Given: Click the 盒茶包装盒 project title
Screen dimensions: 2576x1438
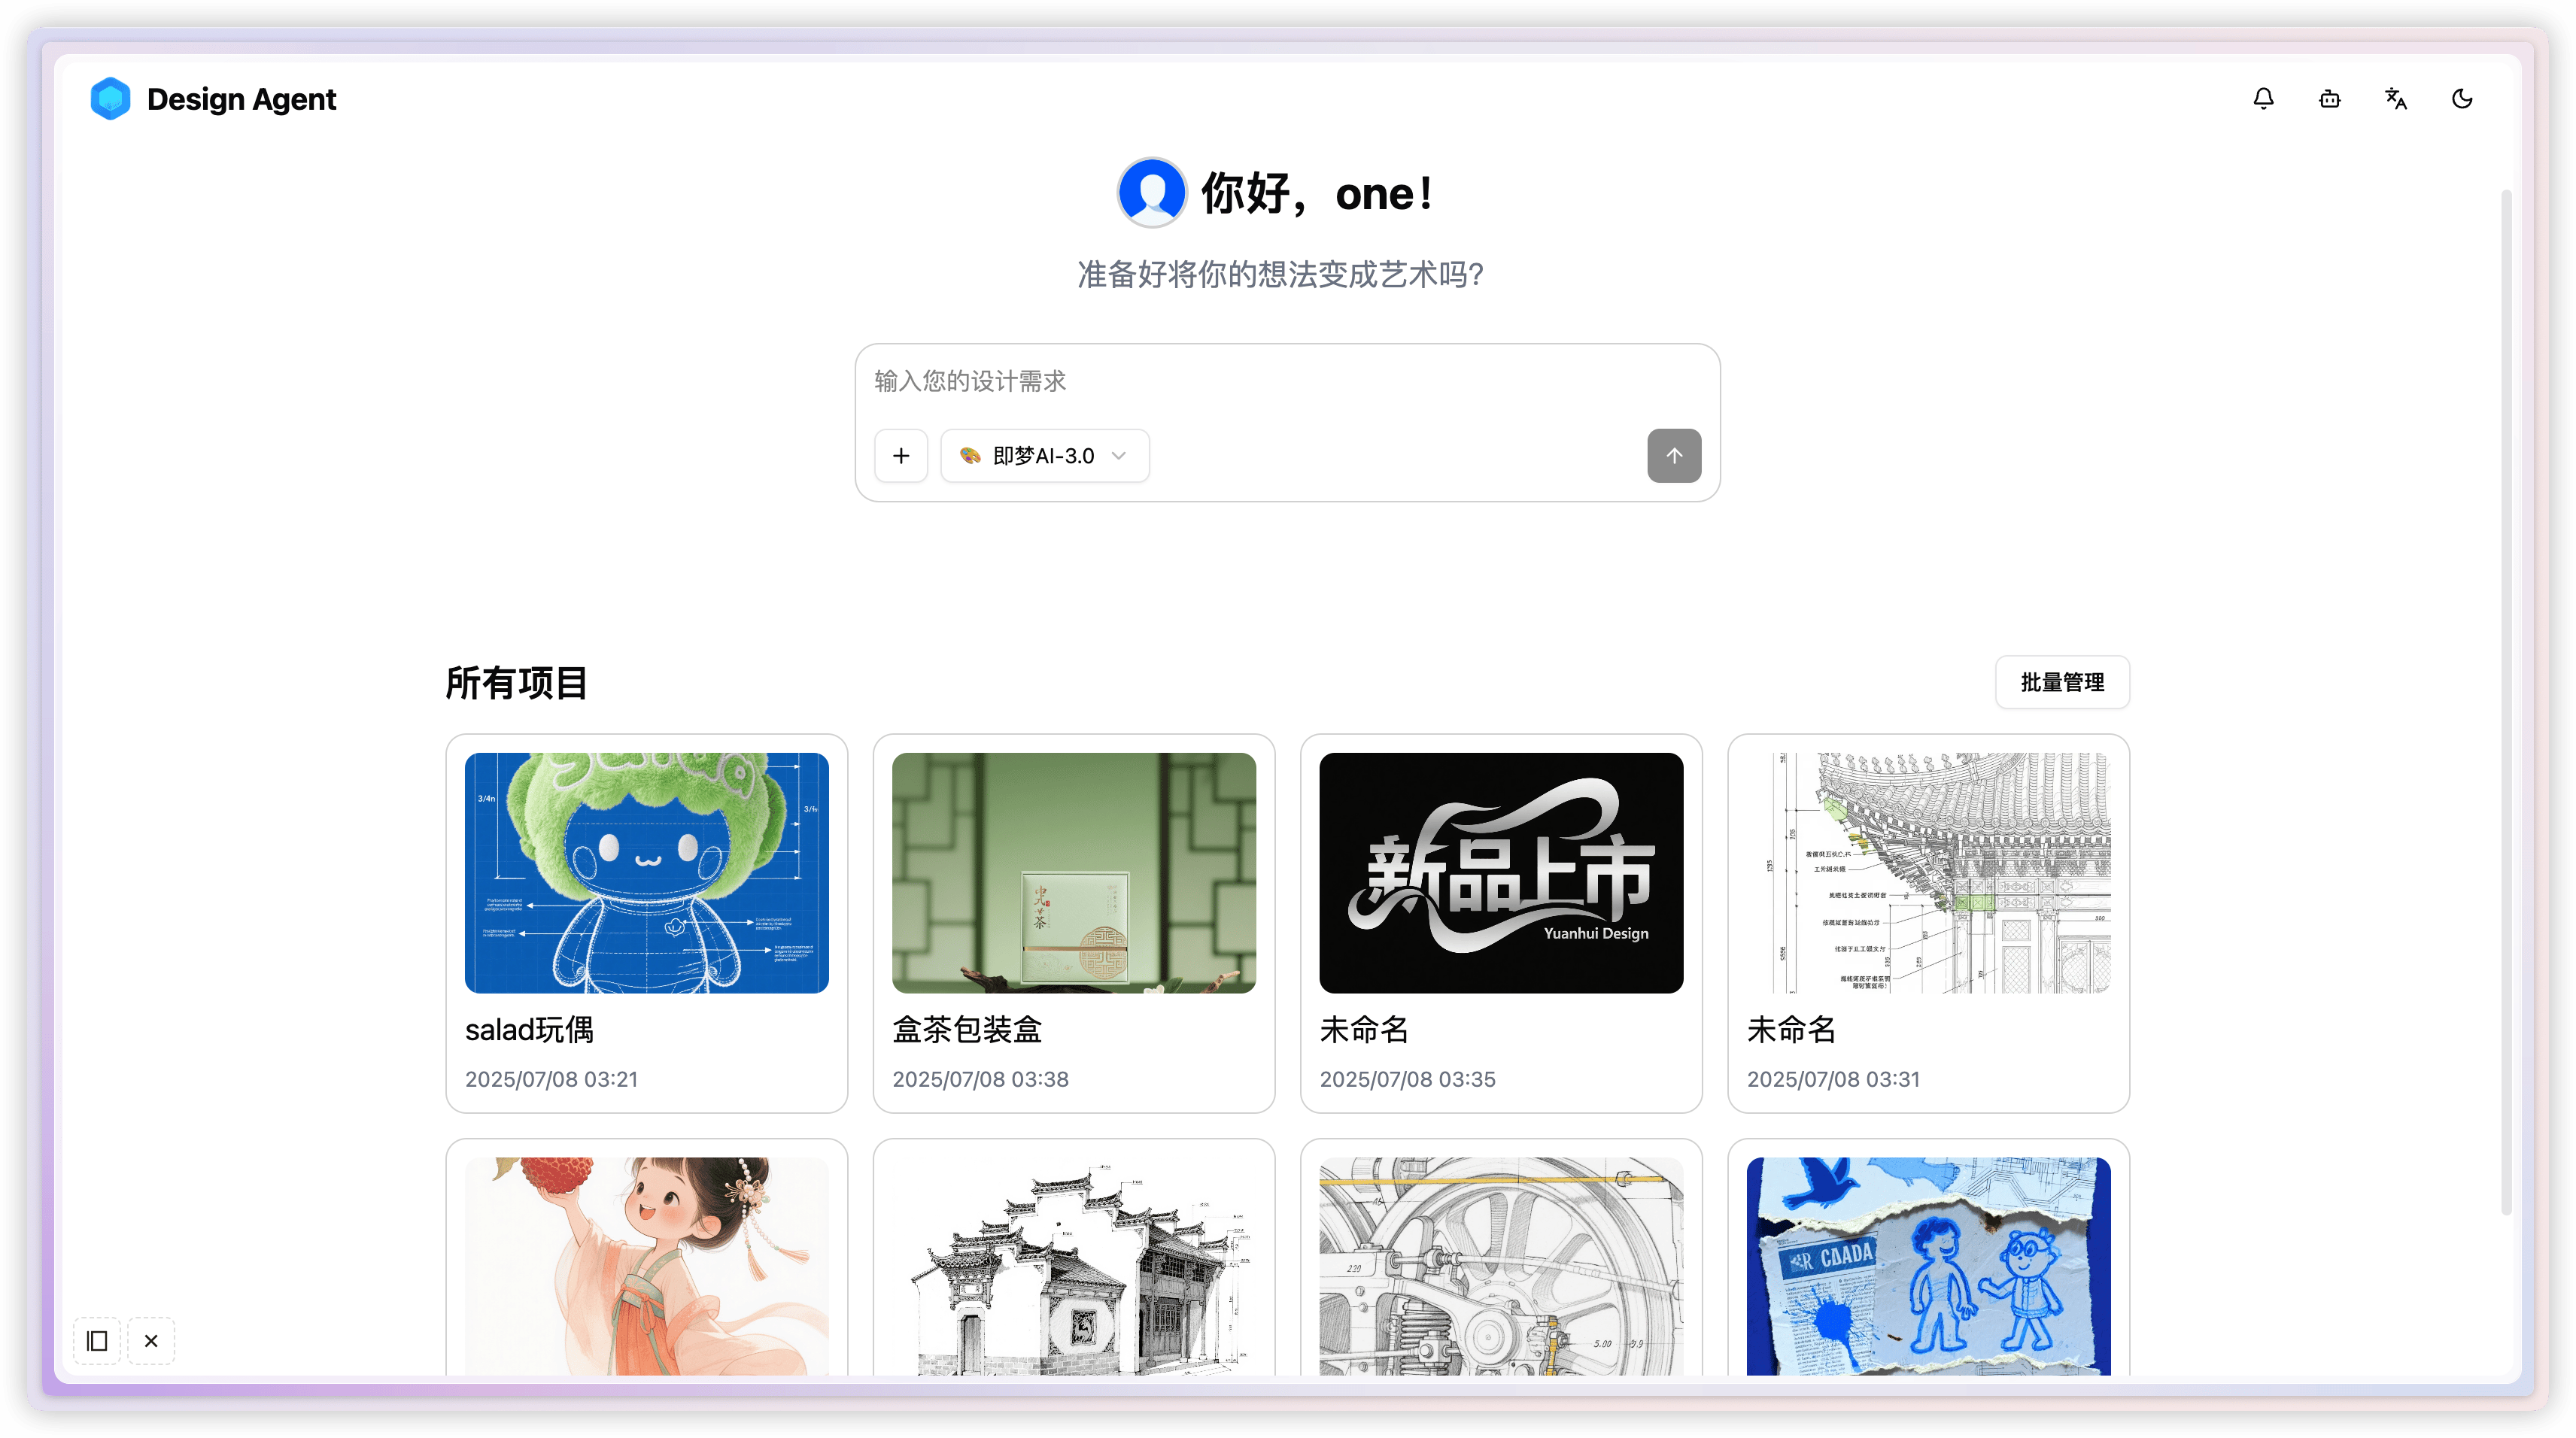Looking at the screenshot, I should coord(967,1029).
